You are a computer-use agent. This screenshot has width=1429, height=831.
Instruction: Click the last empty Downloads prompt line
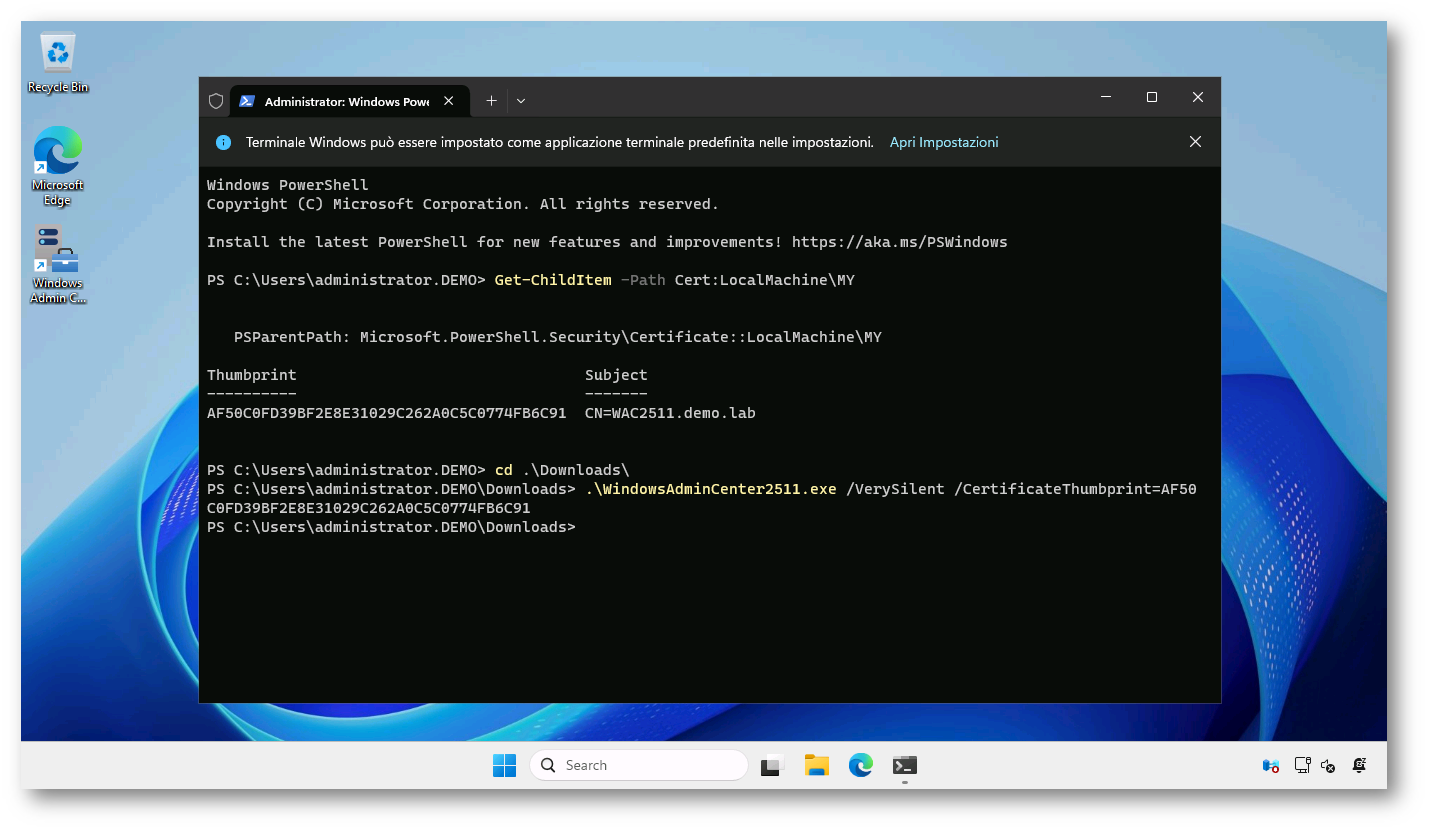pyautogui.click(x=391, y=527)
